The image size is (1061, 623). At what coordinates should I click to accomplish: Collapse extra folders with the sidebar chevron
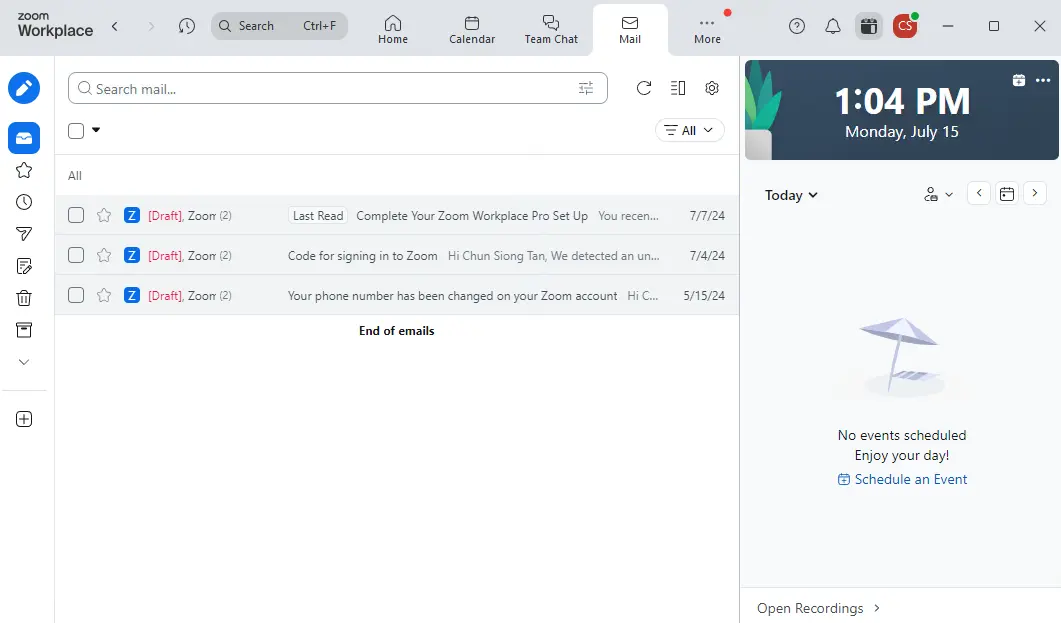point(24,361)
